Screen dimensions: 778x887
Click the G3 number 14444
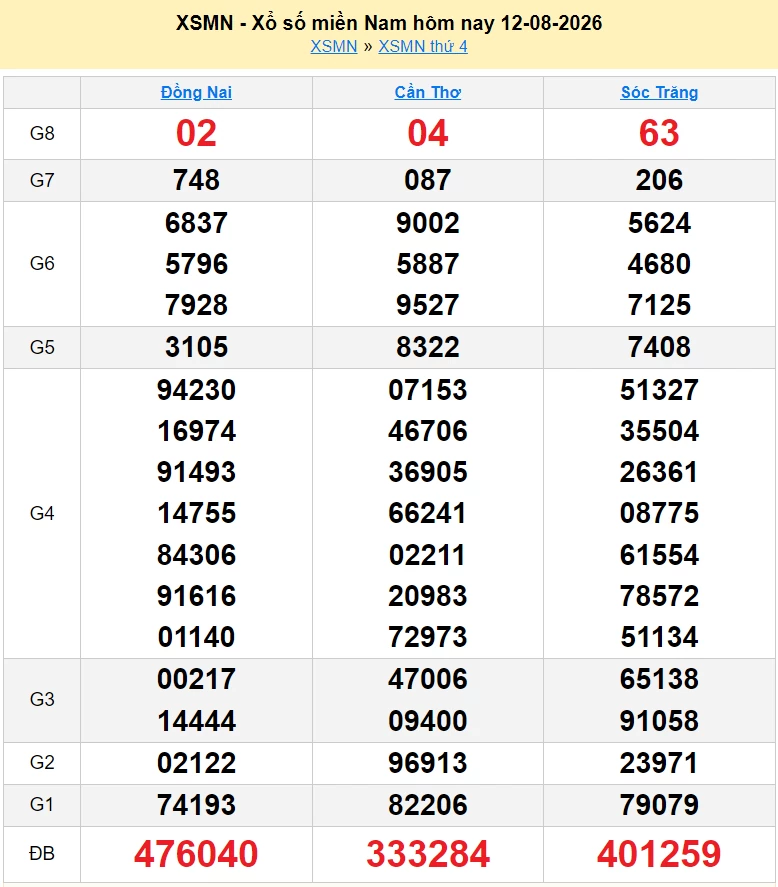coord(196,721)
